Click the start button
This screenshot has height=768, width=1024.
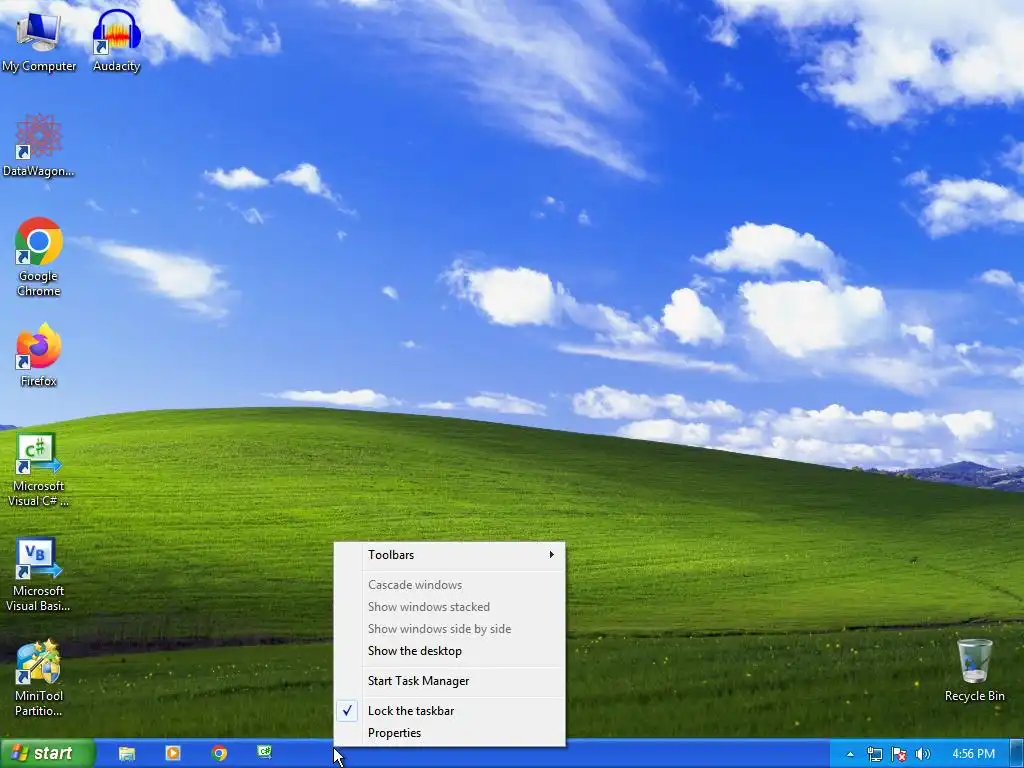pos(47,754)
